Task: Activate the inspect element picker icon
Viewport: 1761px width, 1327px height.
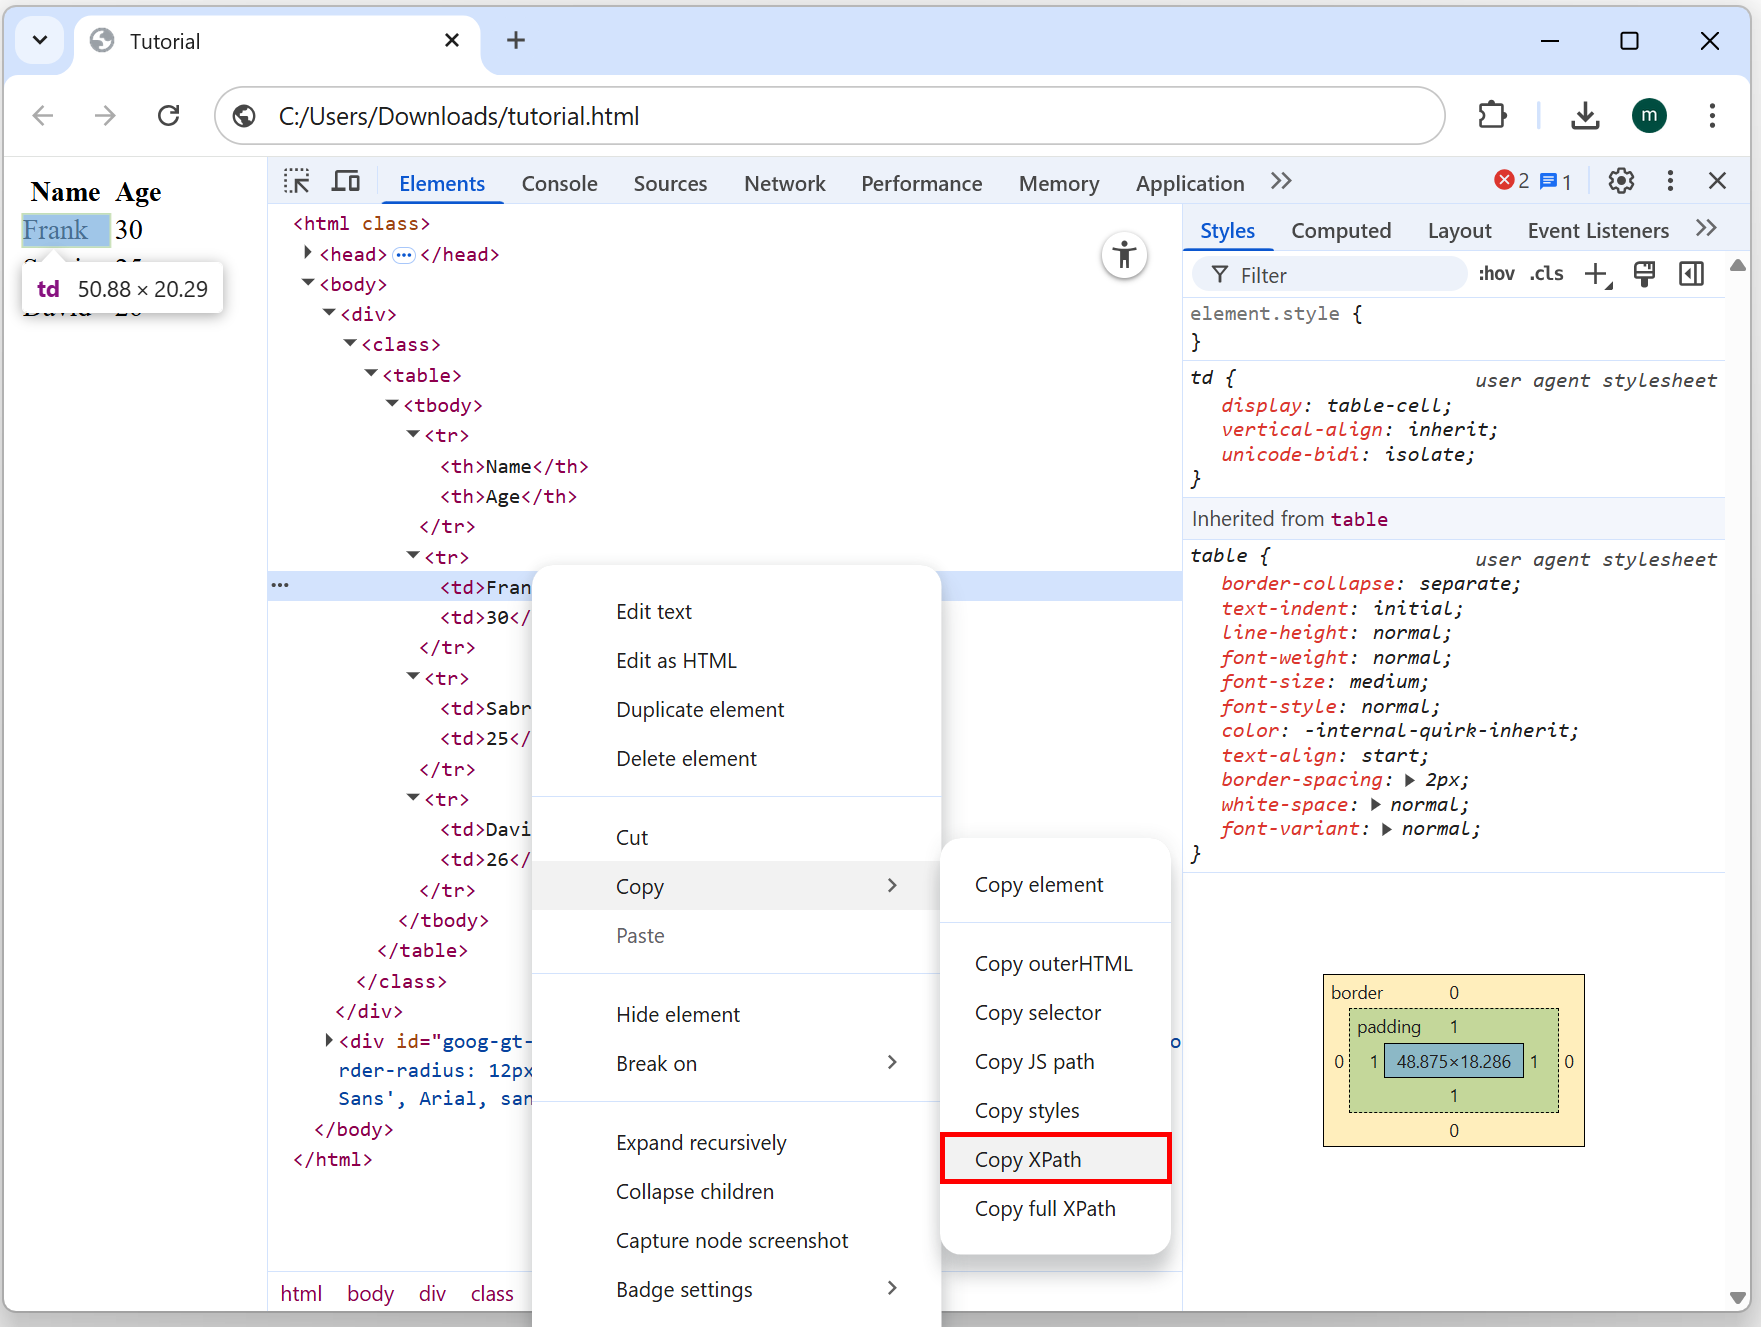Action: point(297,182)
